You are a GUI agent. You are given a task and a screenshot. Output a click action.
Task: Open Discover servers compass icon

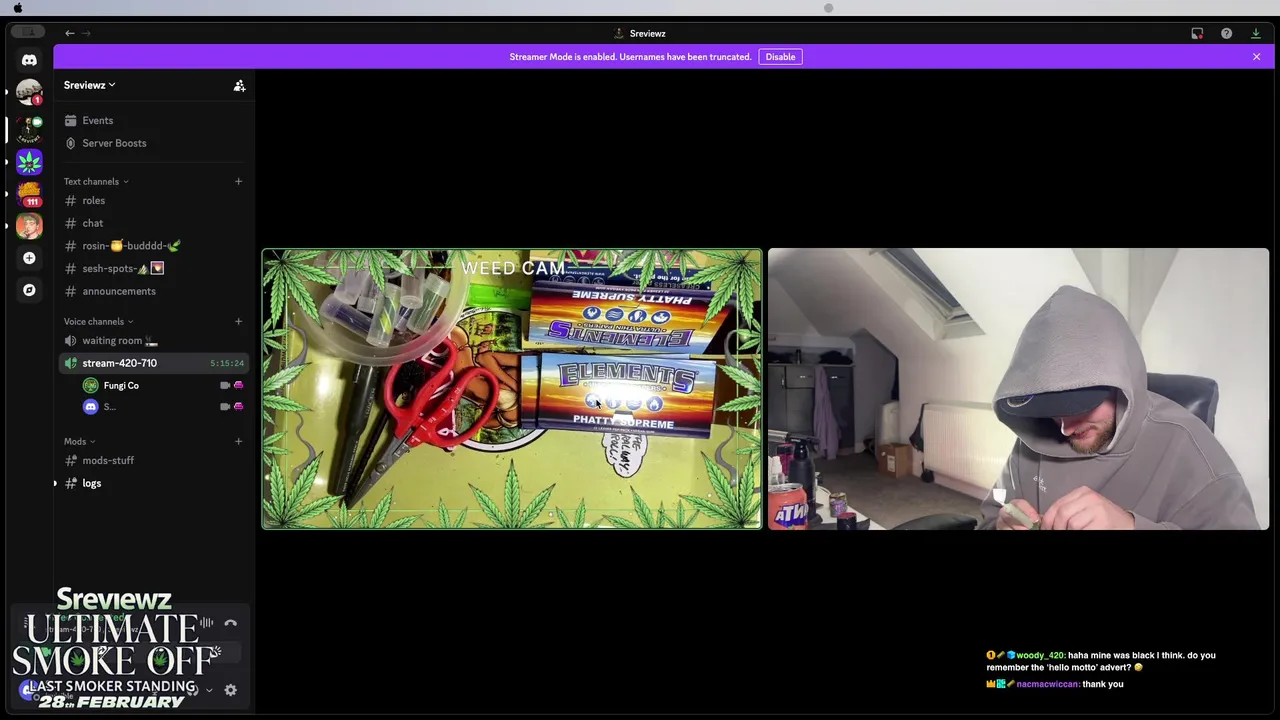click(x=29, y=290)
